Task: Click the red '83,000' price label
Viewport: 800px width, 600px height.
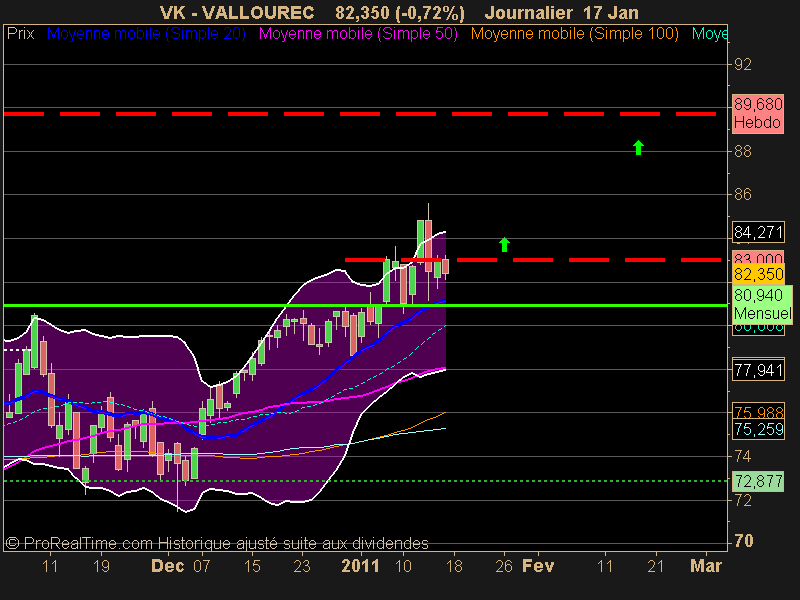Action: 758,258
